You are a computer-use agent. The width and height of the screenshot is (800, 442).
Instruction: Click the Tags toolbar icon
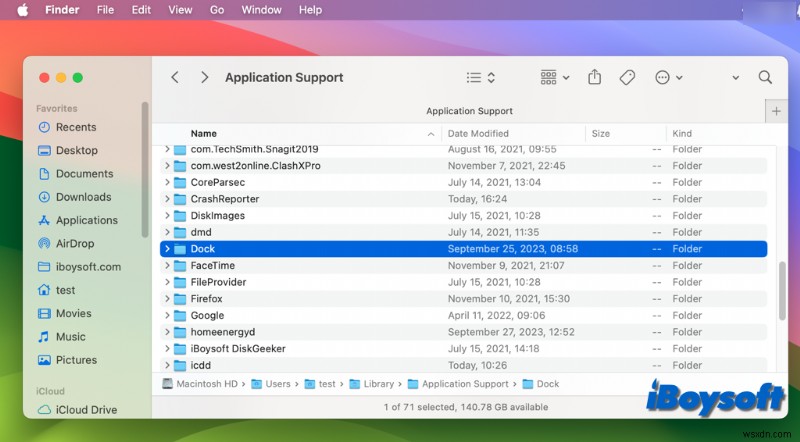tap(627, 78)
